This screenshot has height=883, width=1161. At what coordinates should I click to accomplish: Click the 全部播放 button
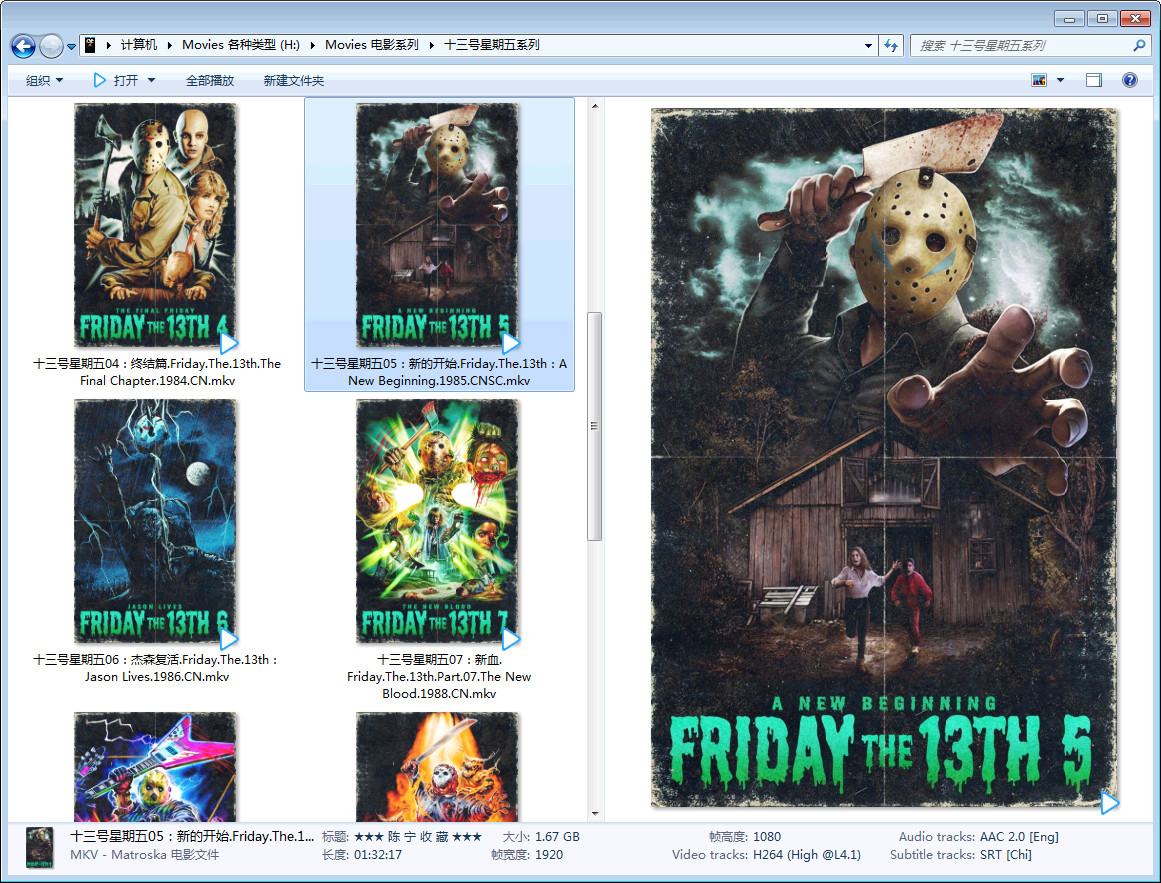[x=210, y=81]
